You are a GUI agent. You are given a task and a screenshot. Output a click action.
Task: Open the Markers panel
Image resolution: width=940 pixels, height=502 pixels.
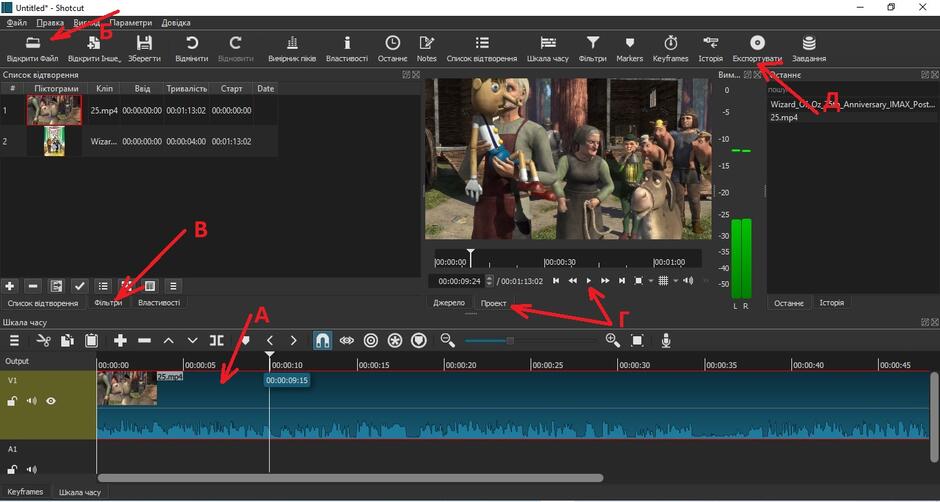pos(629,49)
